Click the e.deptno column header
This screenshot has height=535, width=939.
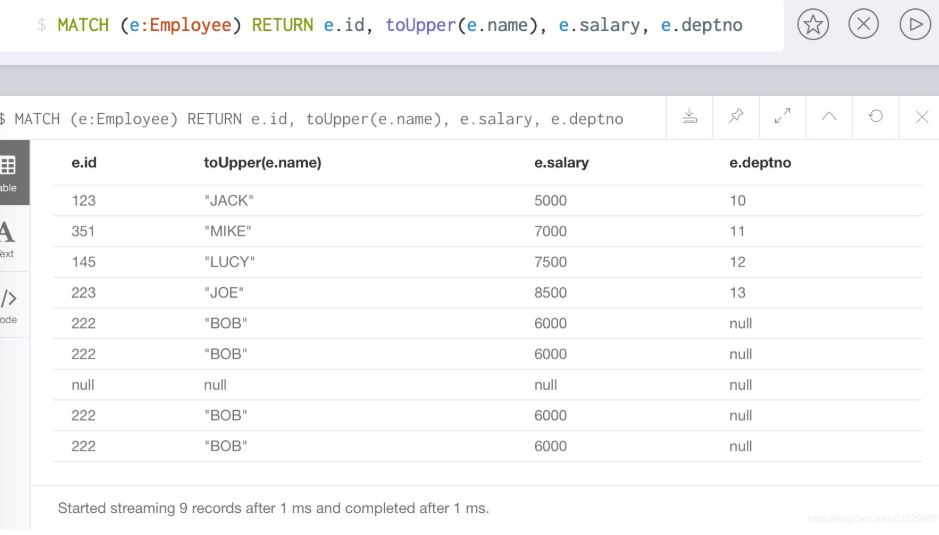[x=760, y=163]
